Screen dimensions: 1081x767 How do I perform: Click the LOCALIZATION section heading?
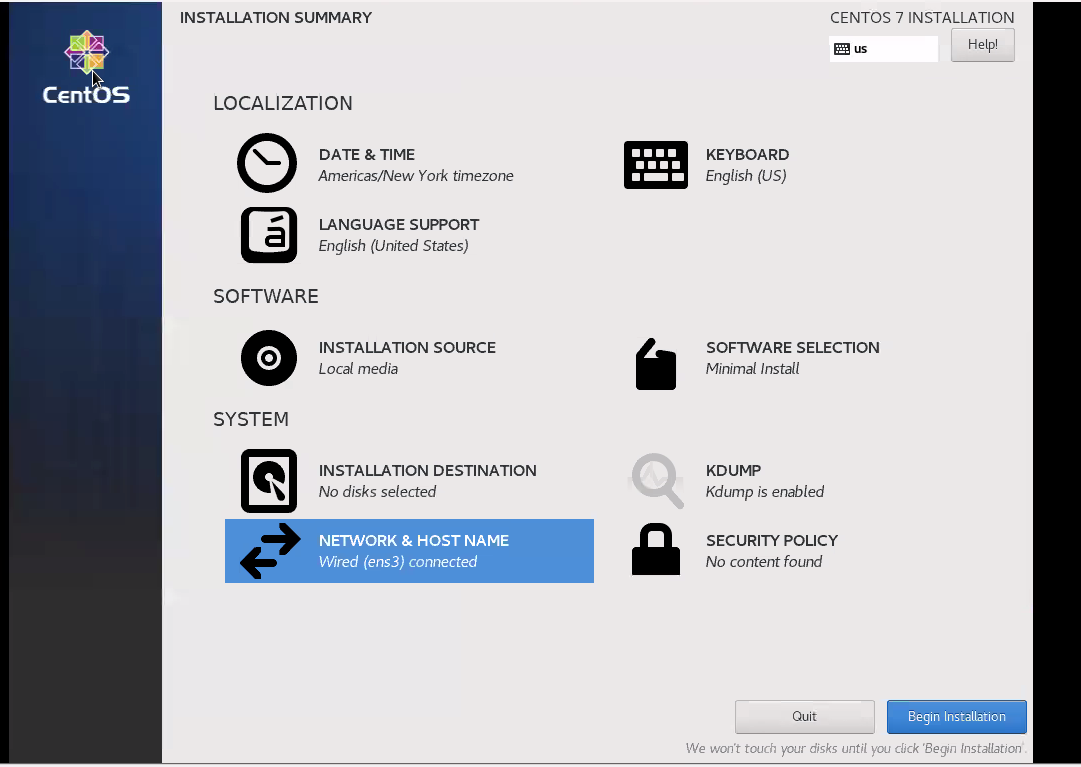(283, 103)
